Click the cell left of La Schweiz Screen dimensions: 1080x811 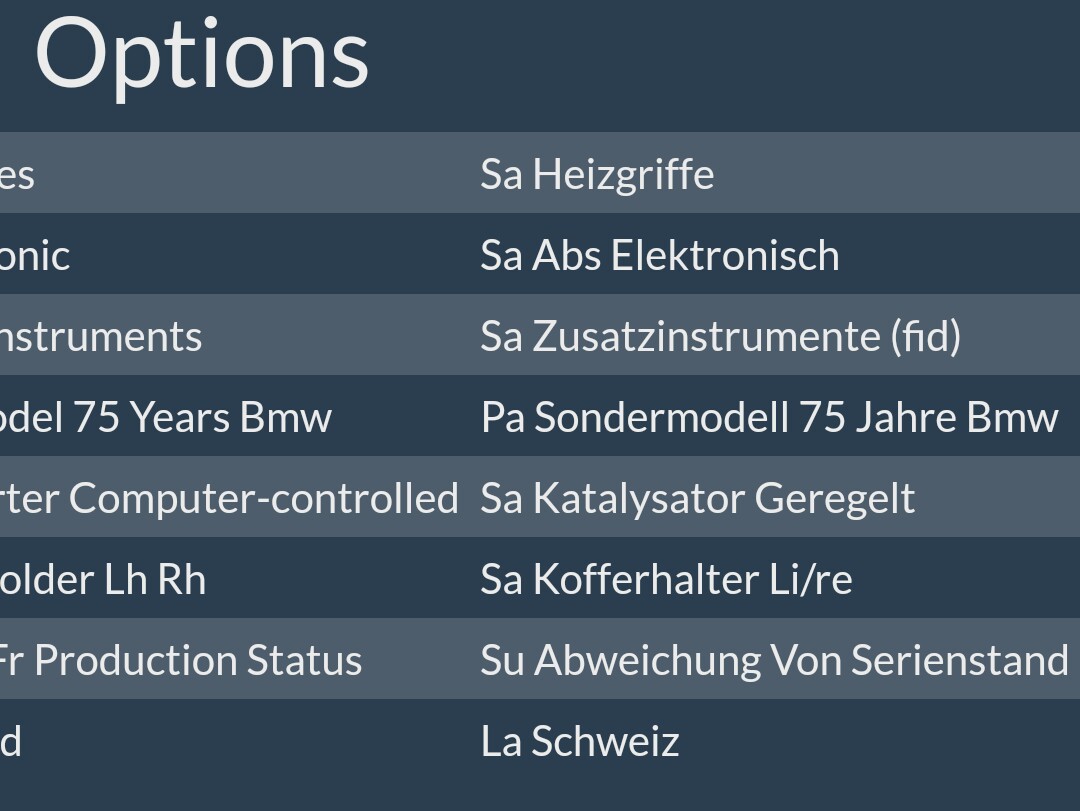[x=11, y=741]
